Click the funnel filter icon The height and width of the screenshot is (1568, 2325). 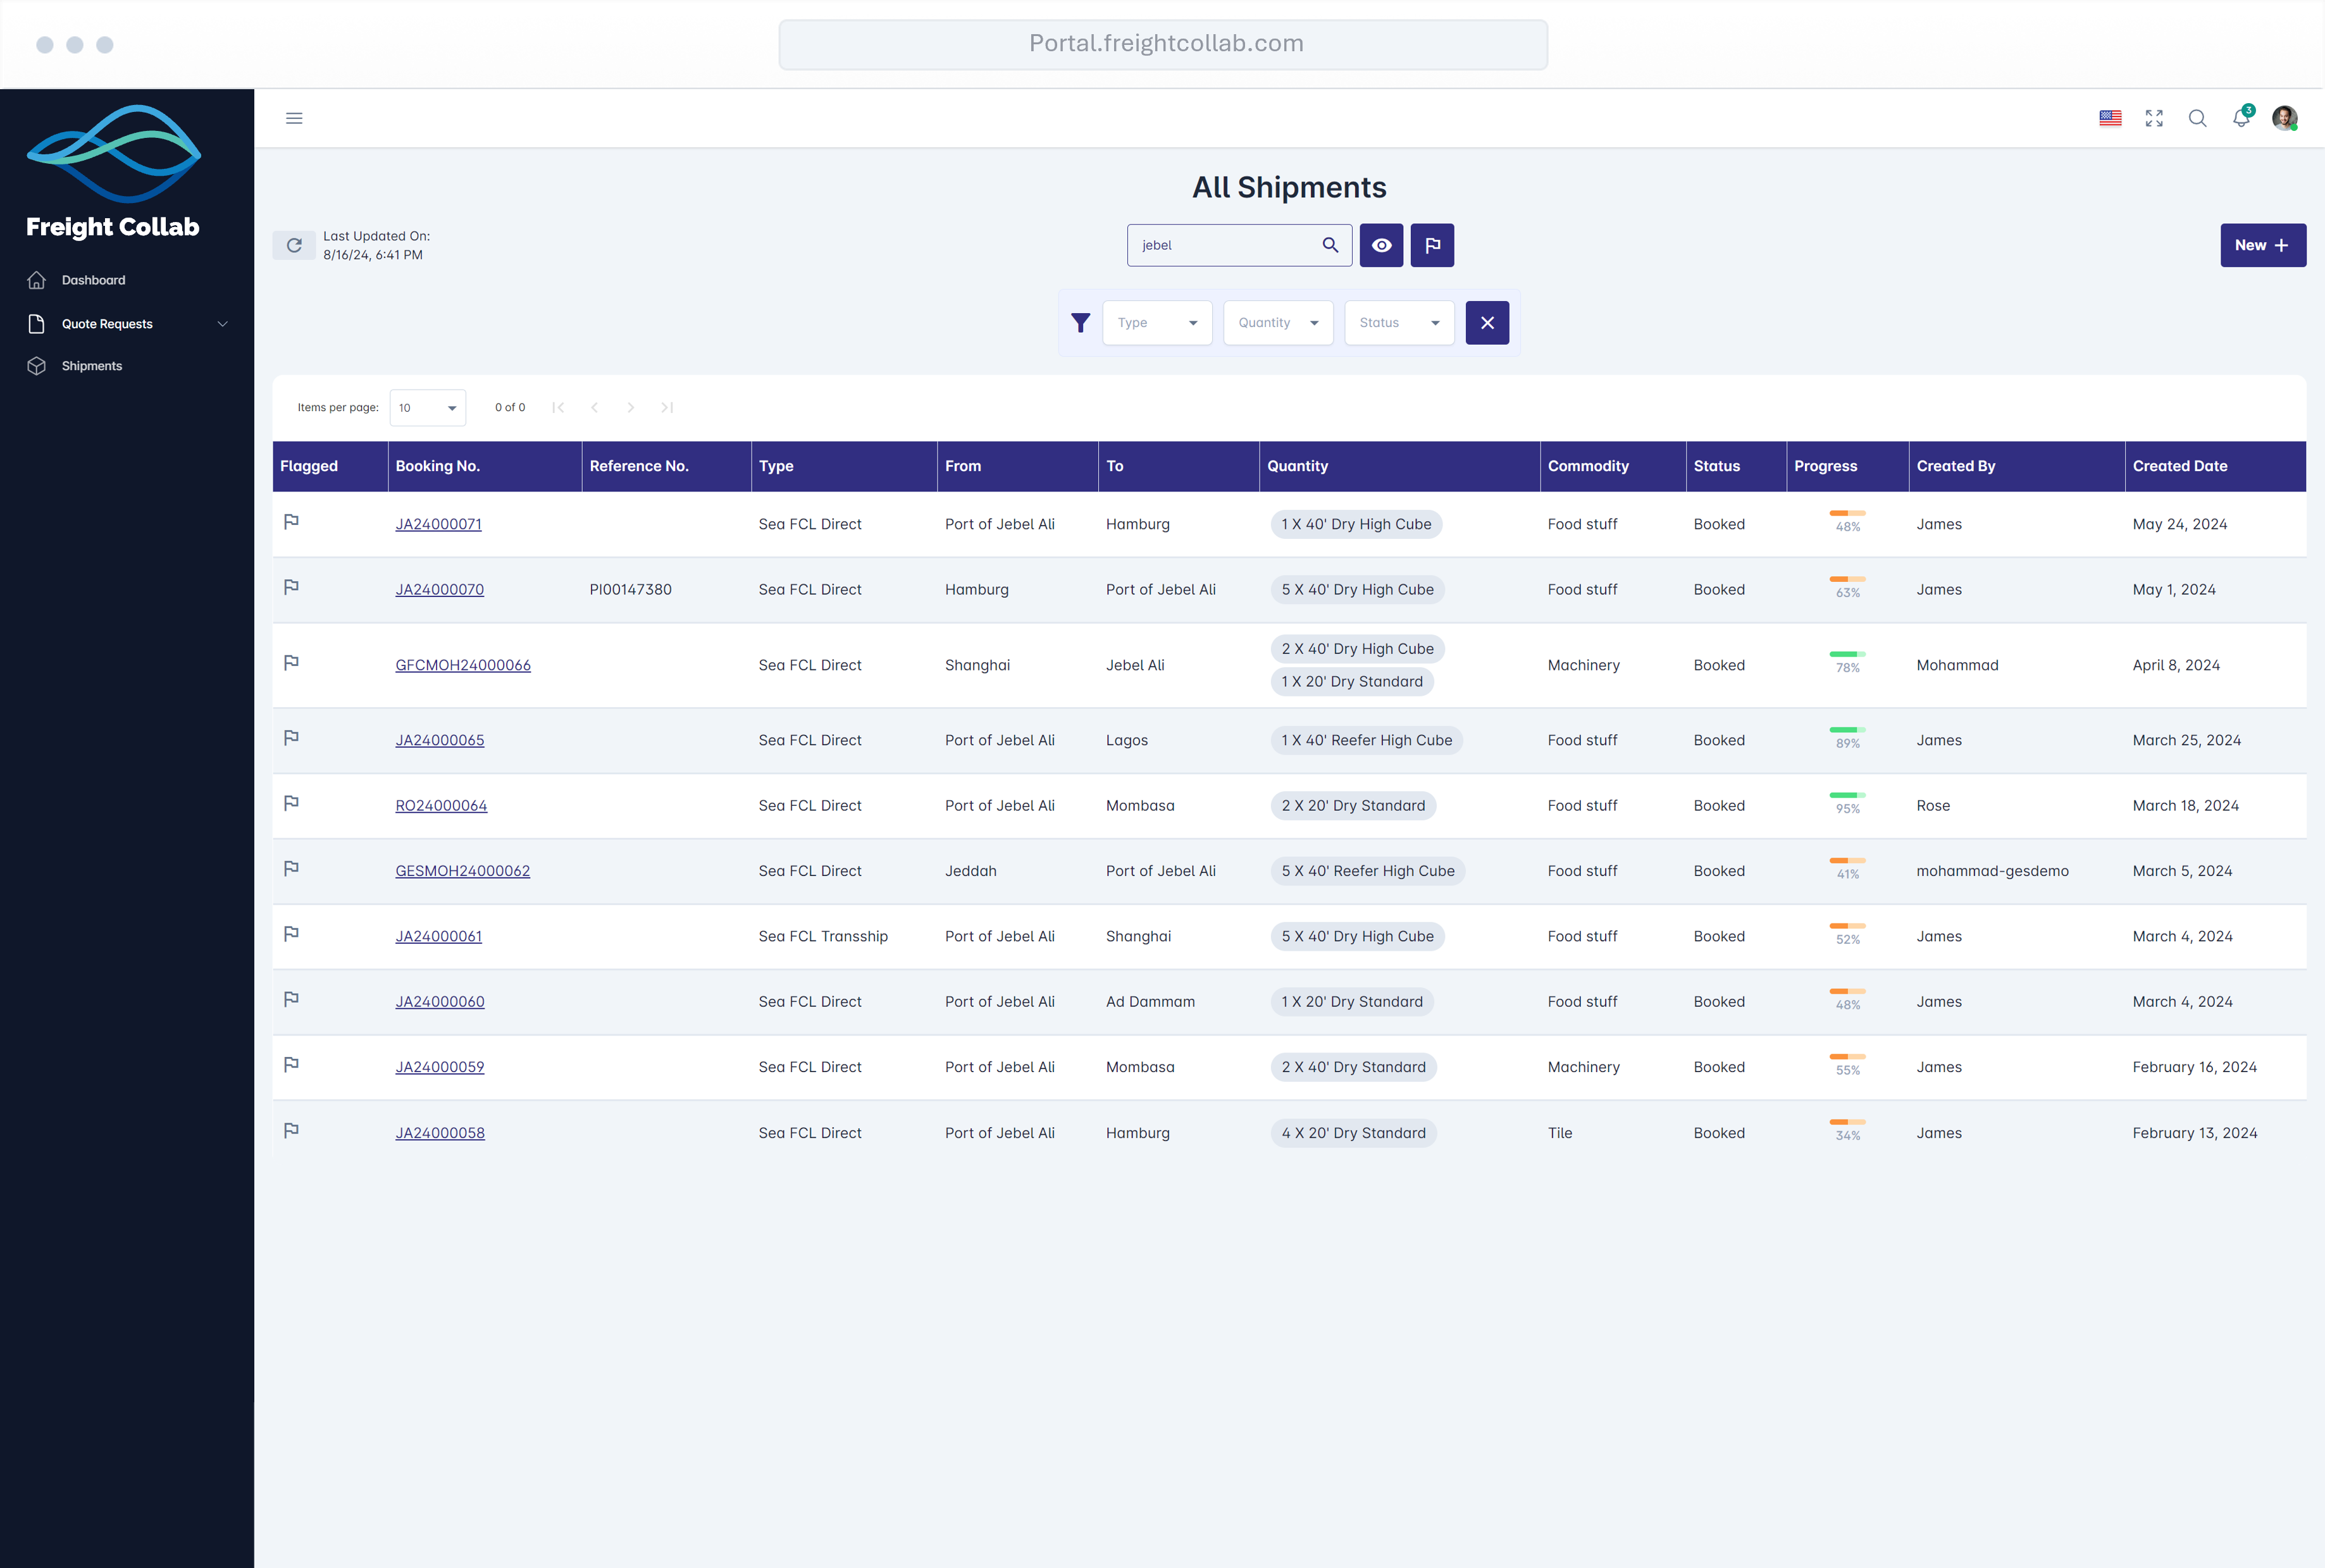[1080, 323]
